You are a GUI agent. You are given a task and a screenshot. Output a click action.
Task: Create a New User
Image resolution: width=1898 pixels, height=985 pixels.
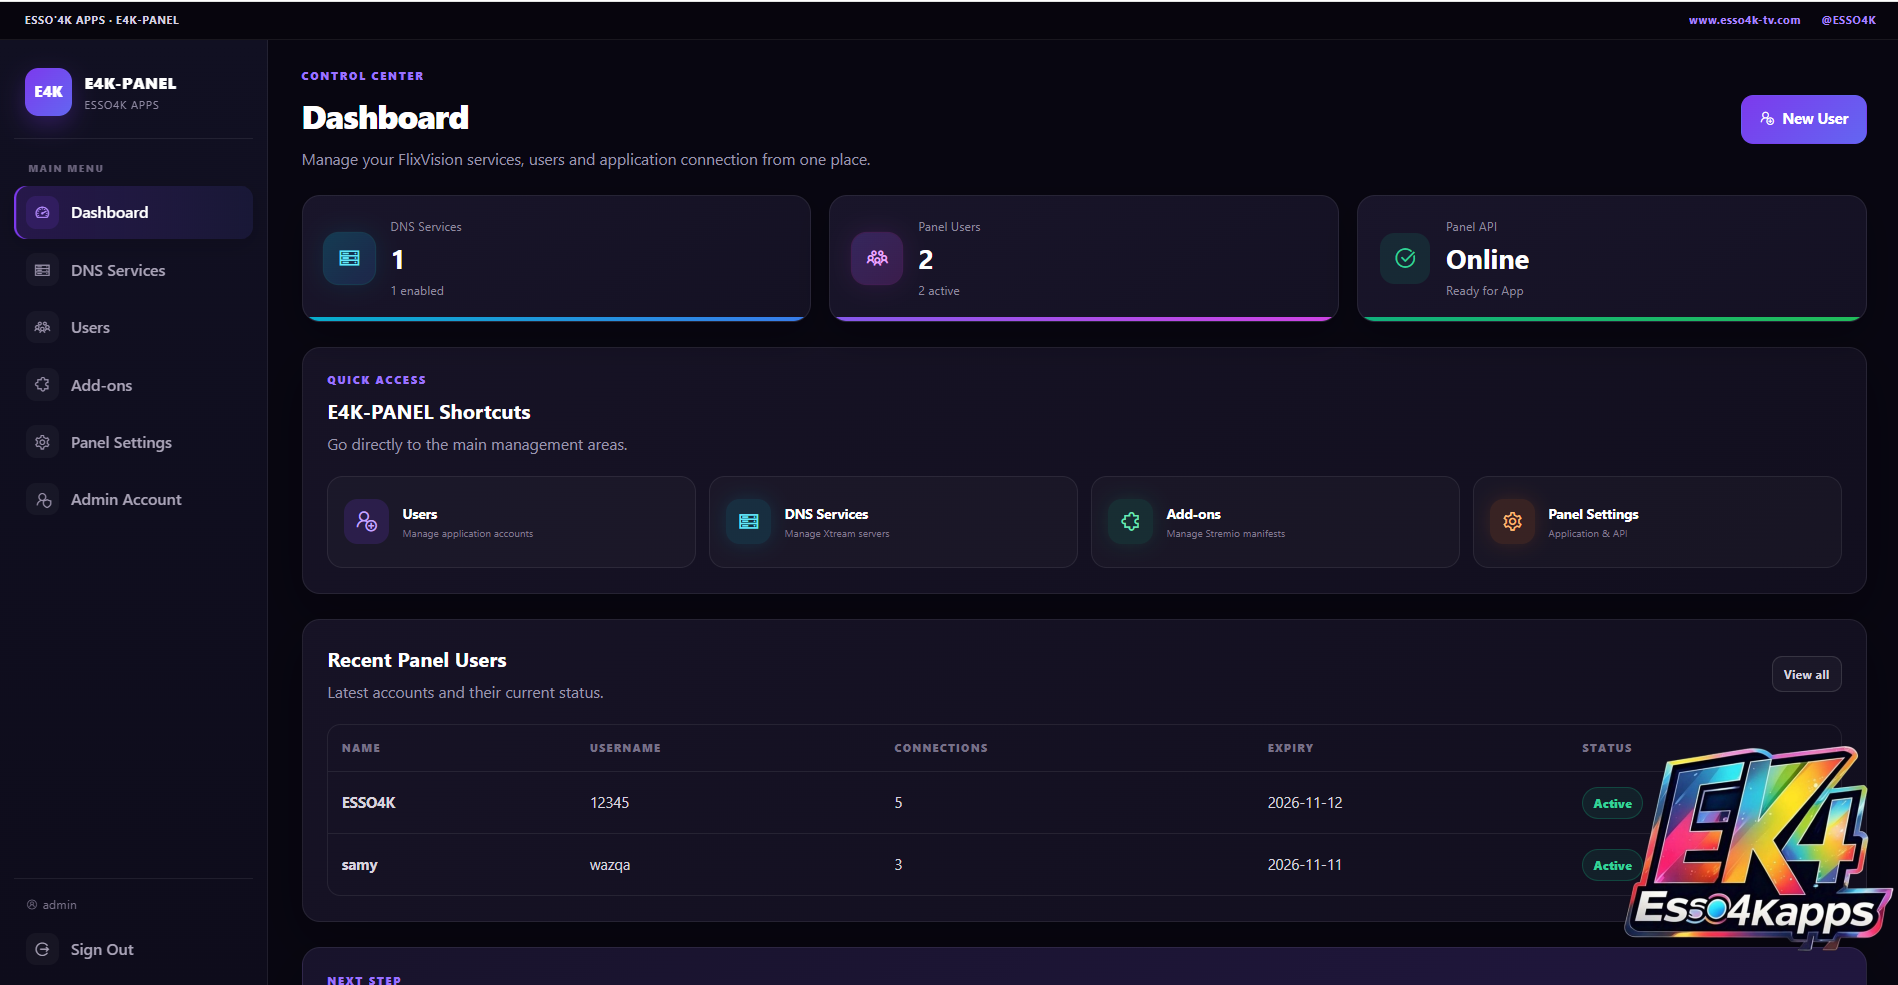[x=1803, y=119]
